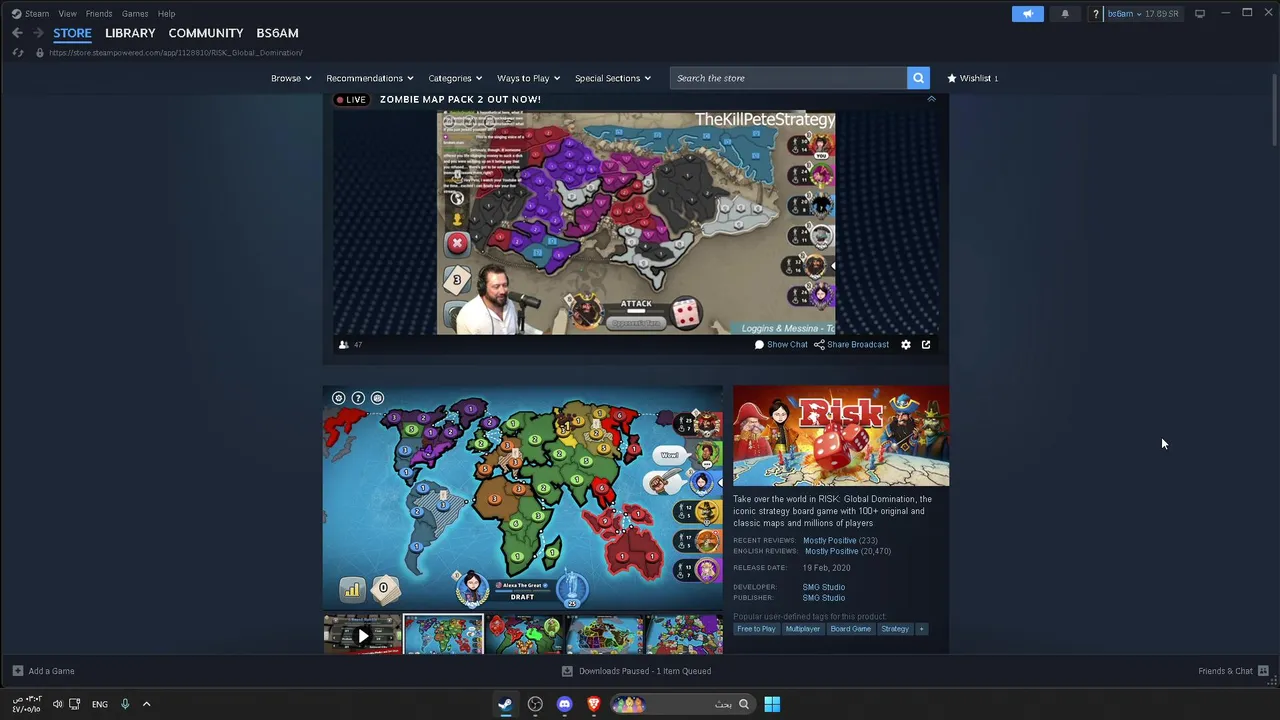The width and height of the screenshot is (1280, 720).
Task: Open developer SMG Studio link
Action: pyautogui.click(x=824, y=587)
